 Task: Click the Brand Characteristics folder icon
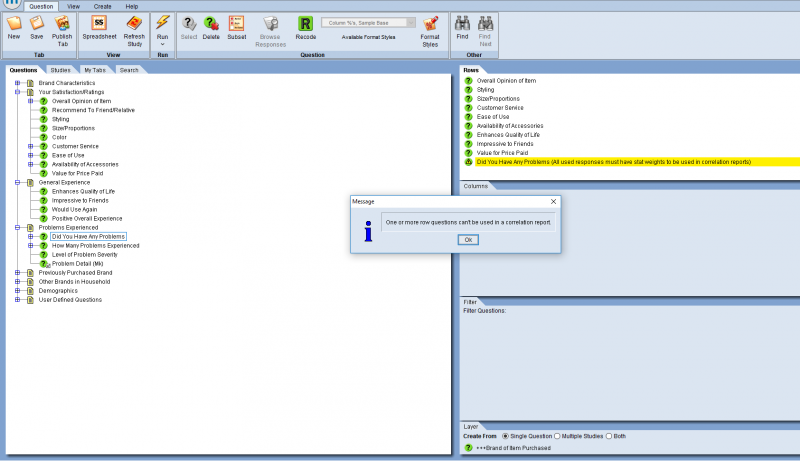tap(31, 83)
